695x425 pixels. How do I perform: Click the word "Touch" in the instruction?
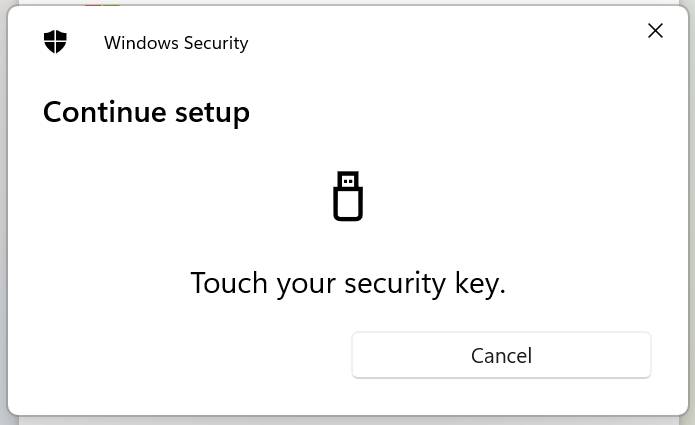[x=229, y=283]
